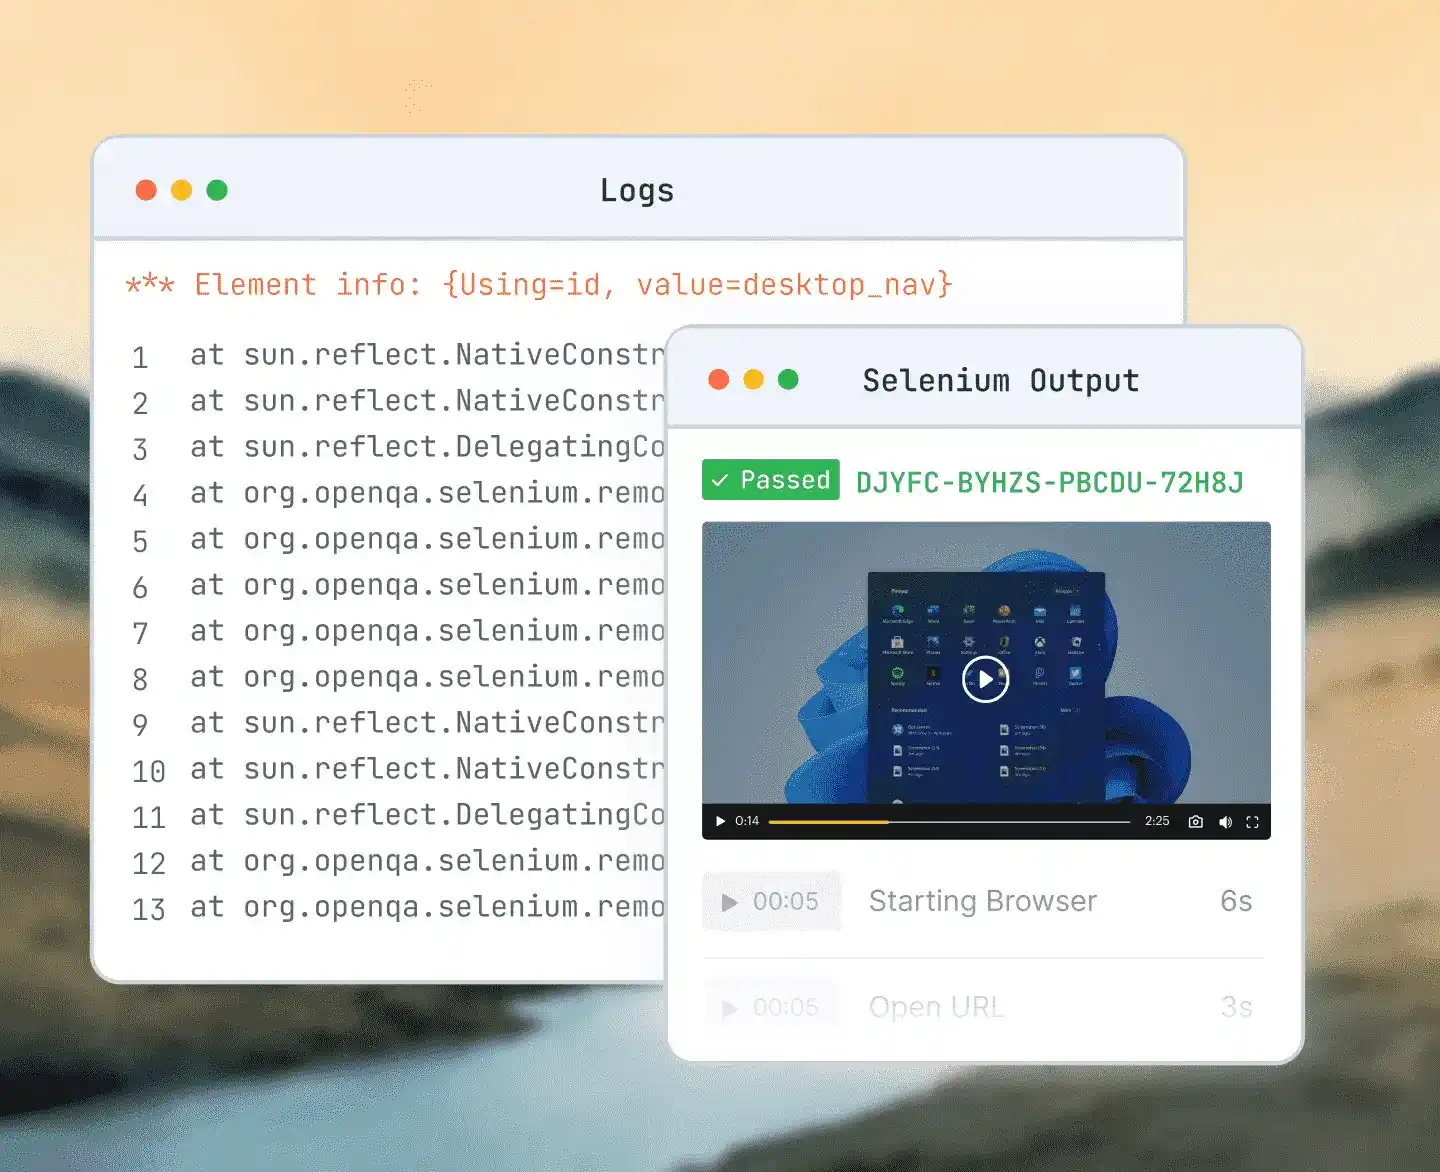Click the 2:25 total duration in player
Screen dimensions: 1440x1172
[x=1157, y=821]
